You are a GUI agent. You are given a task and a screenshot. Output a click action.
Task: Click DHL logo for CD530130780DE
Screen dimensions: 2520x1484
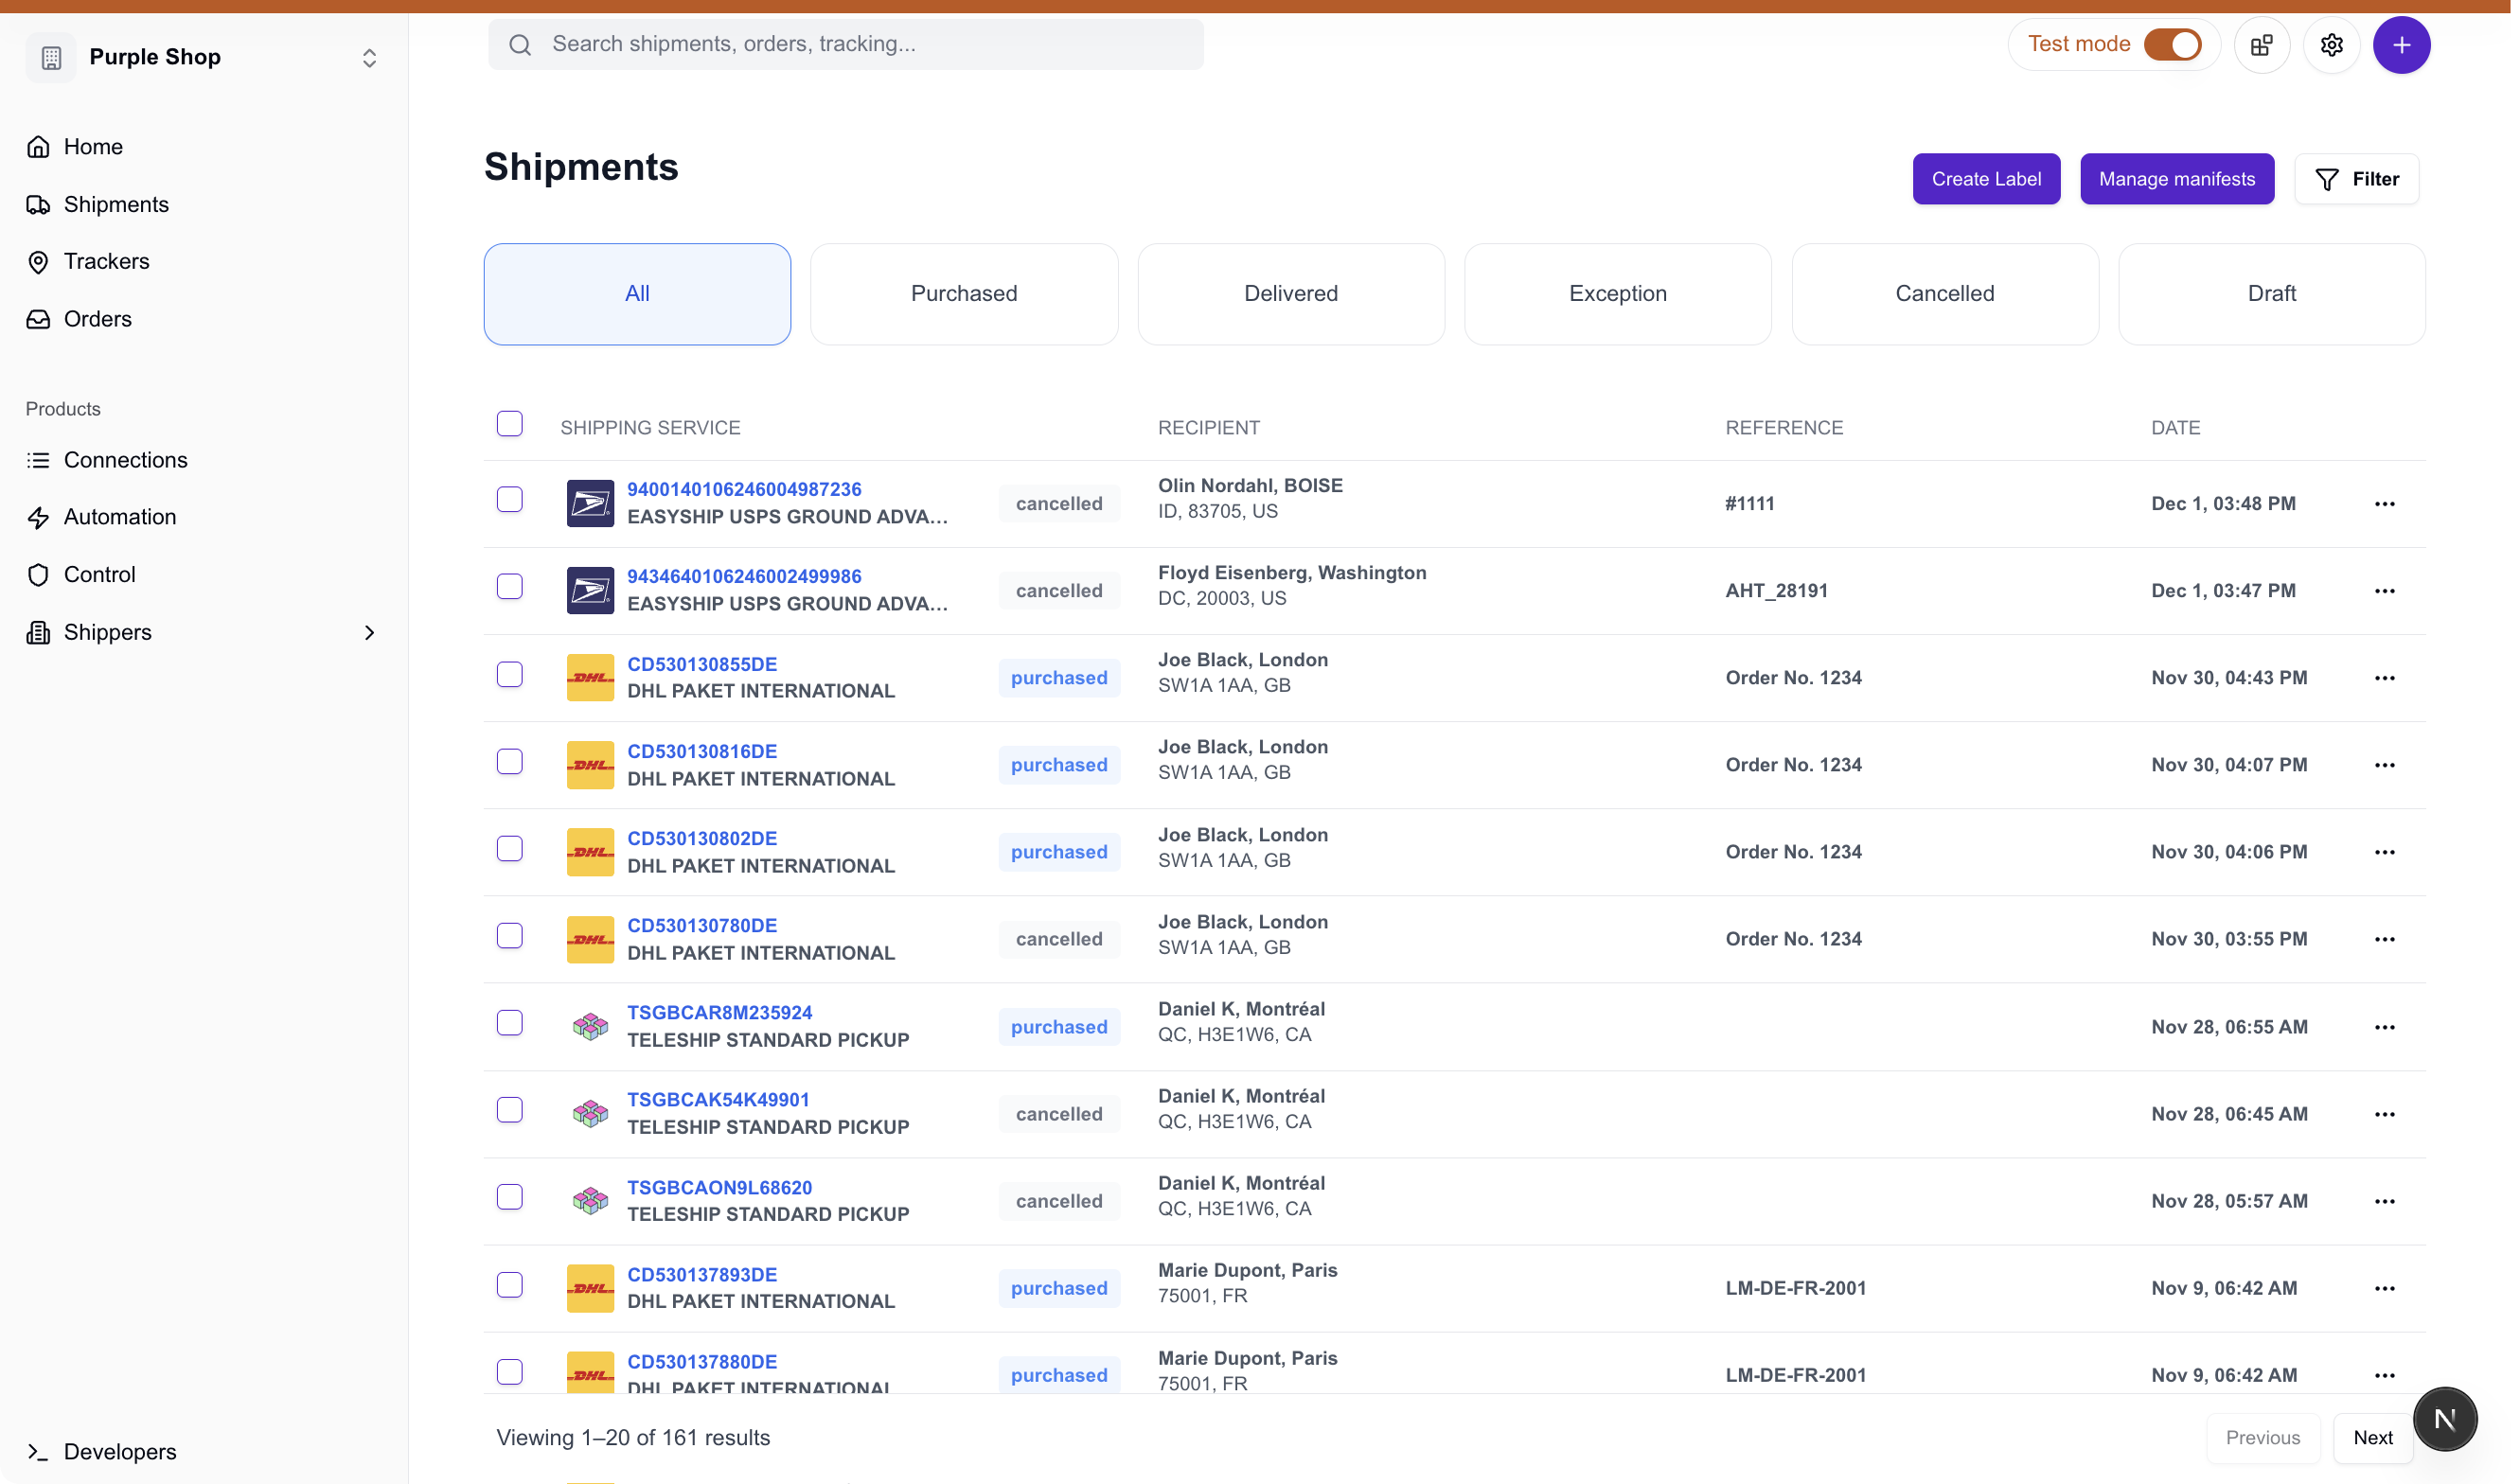pos(590,939)
